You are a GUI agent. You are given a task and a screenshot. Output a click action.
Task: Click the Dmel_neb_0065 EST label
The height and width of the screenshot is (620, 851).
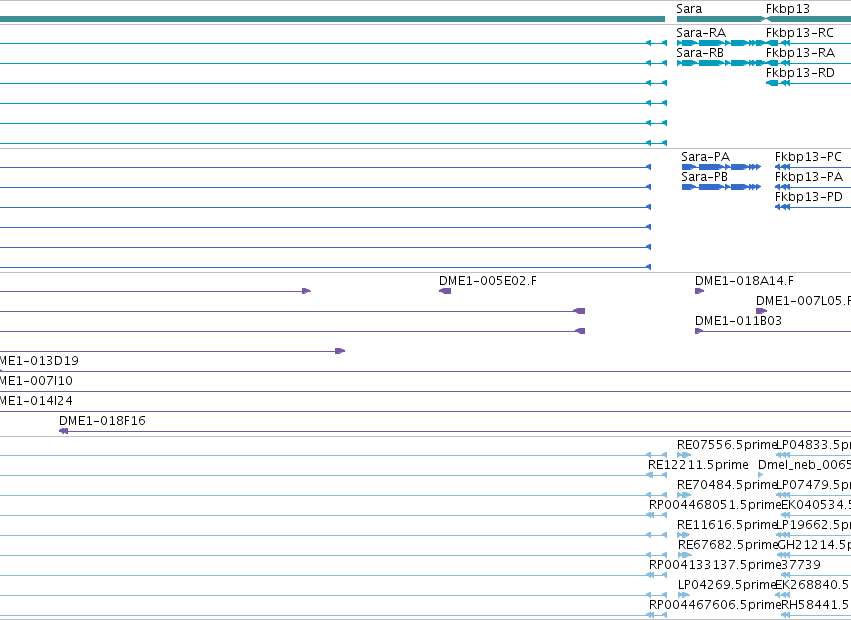804,465
